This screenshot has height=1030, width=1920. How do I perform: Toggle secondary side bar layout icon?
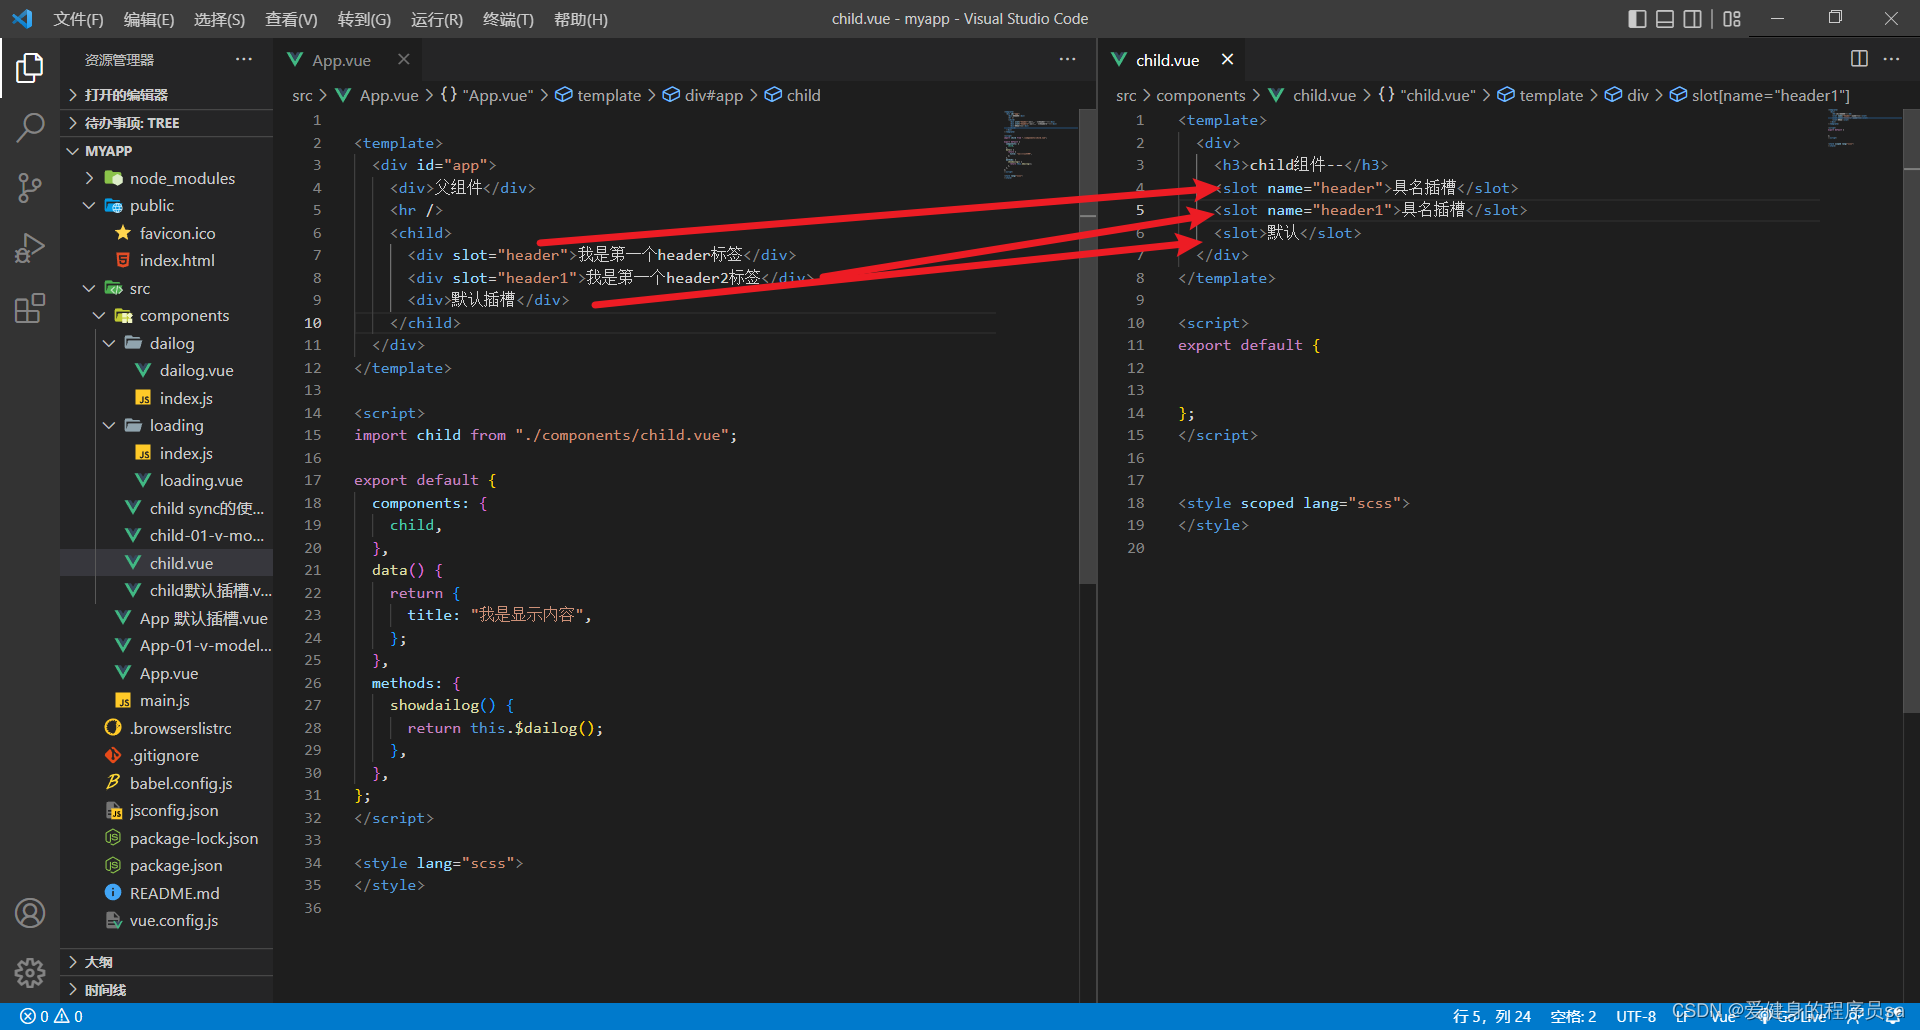pos(1693,19)
